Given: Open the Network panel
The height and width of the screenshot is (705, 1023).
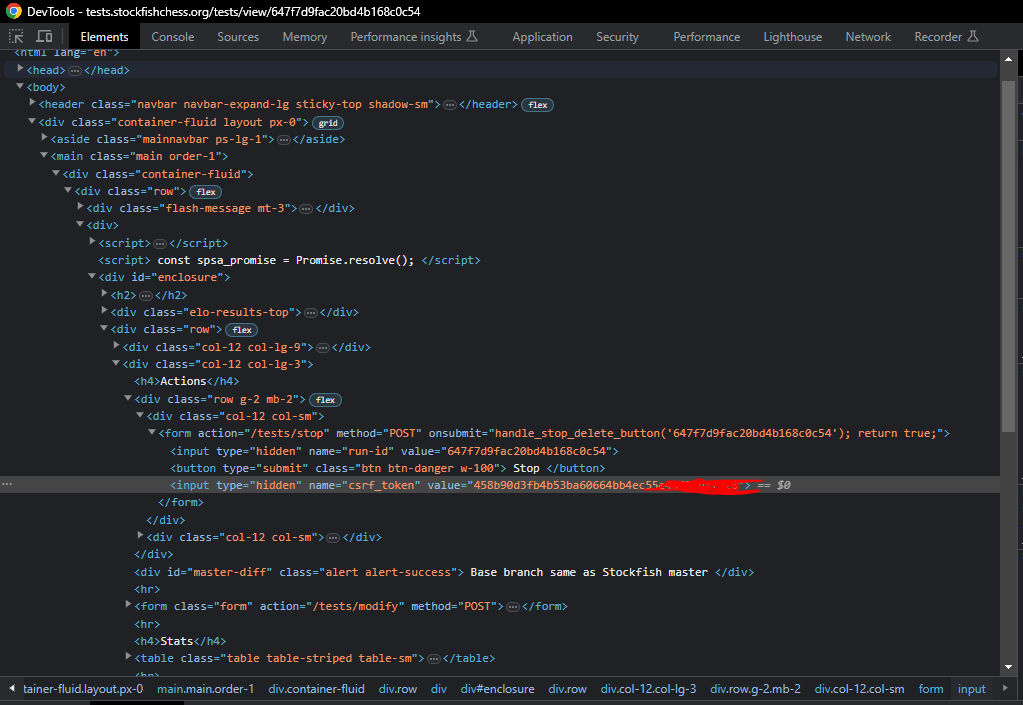Looking at the screenshot, I should pos(866,36).
